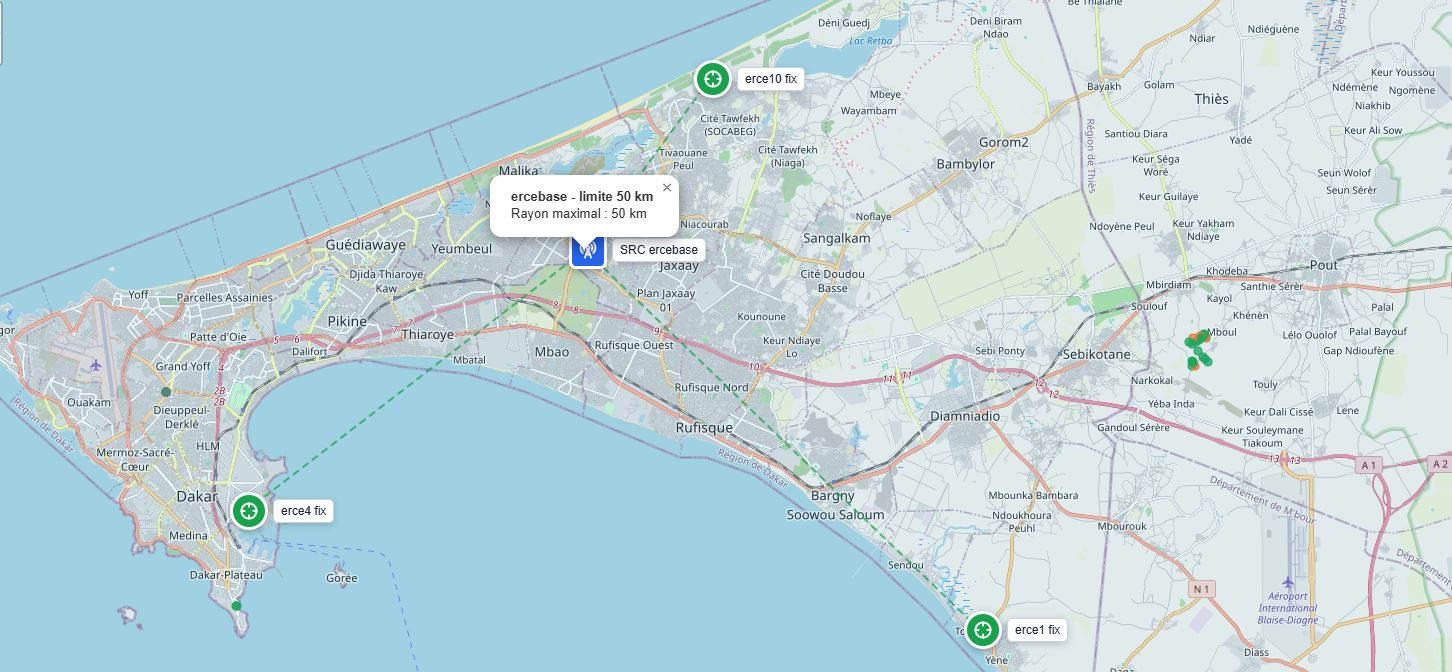Viewport: 1452px width, 672px height.
Task: Click the "Guédiawaye" map label
Action: pos(366,245)
